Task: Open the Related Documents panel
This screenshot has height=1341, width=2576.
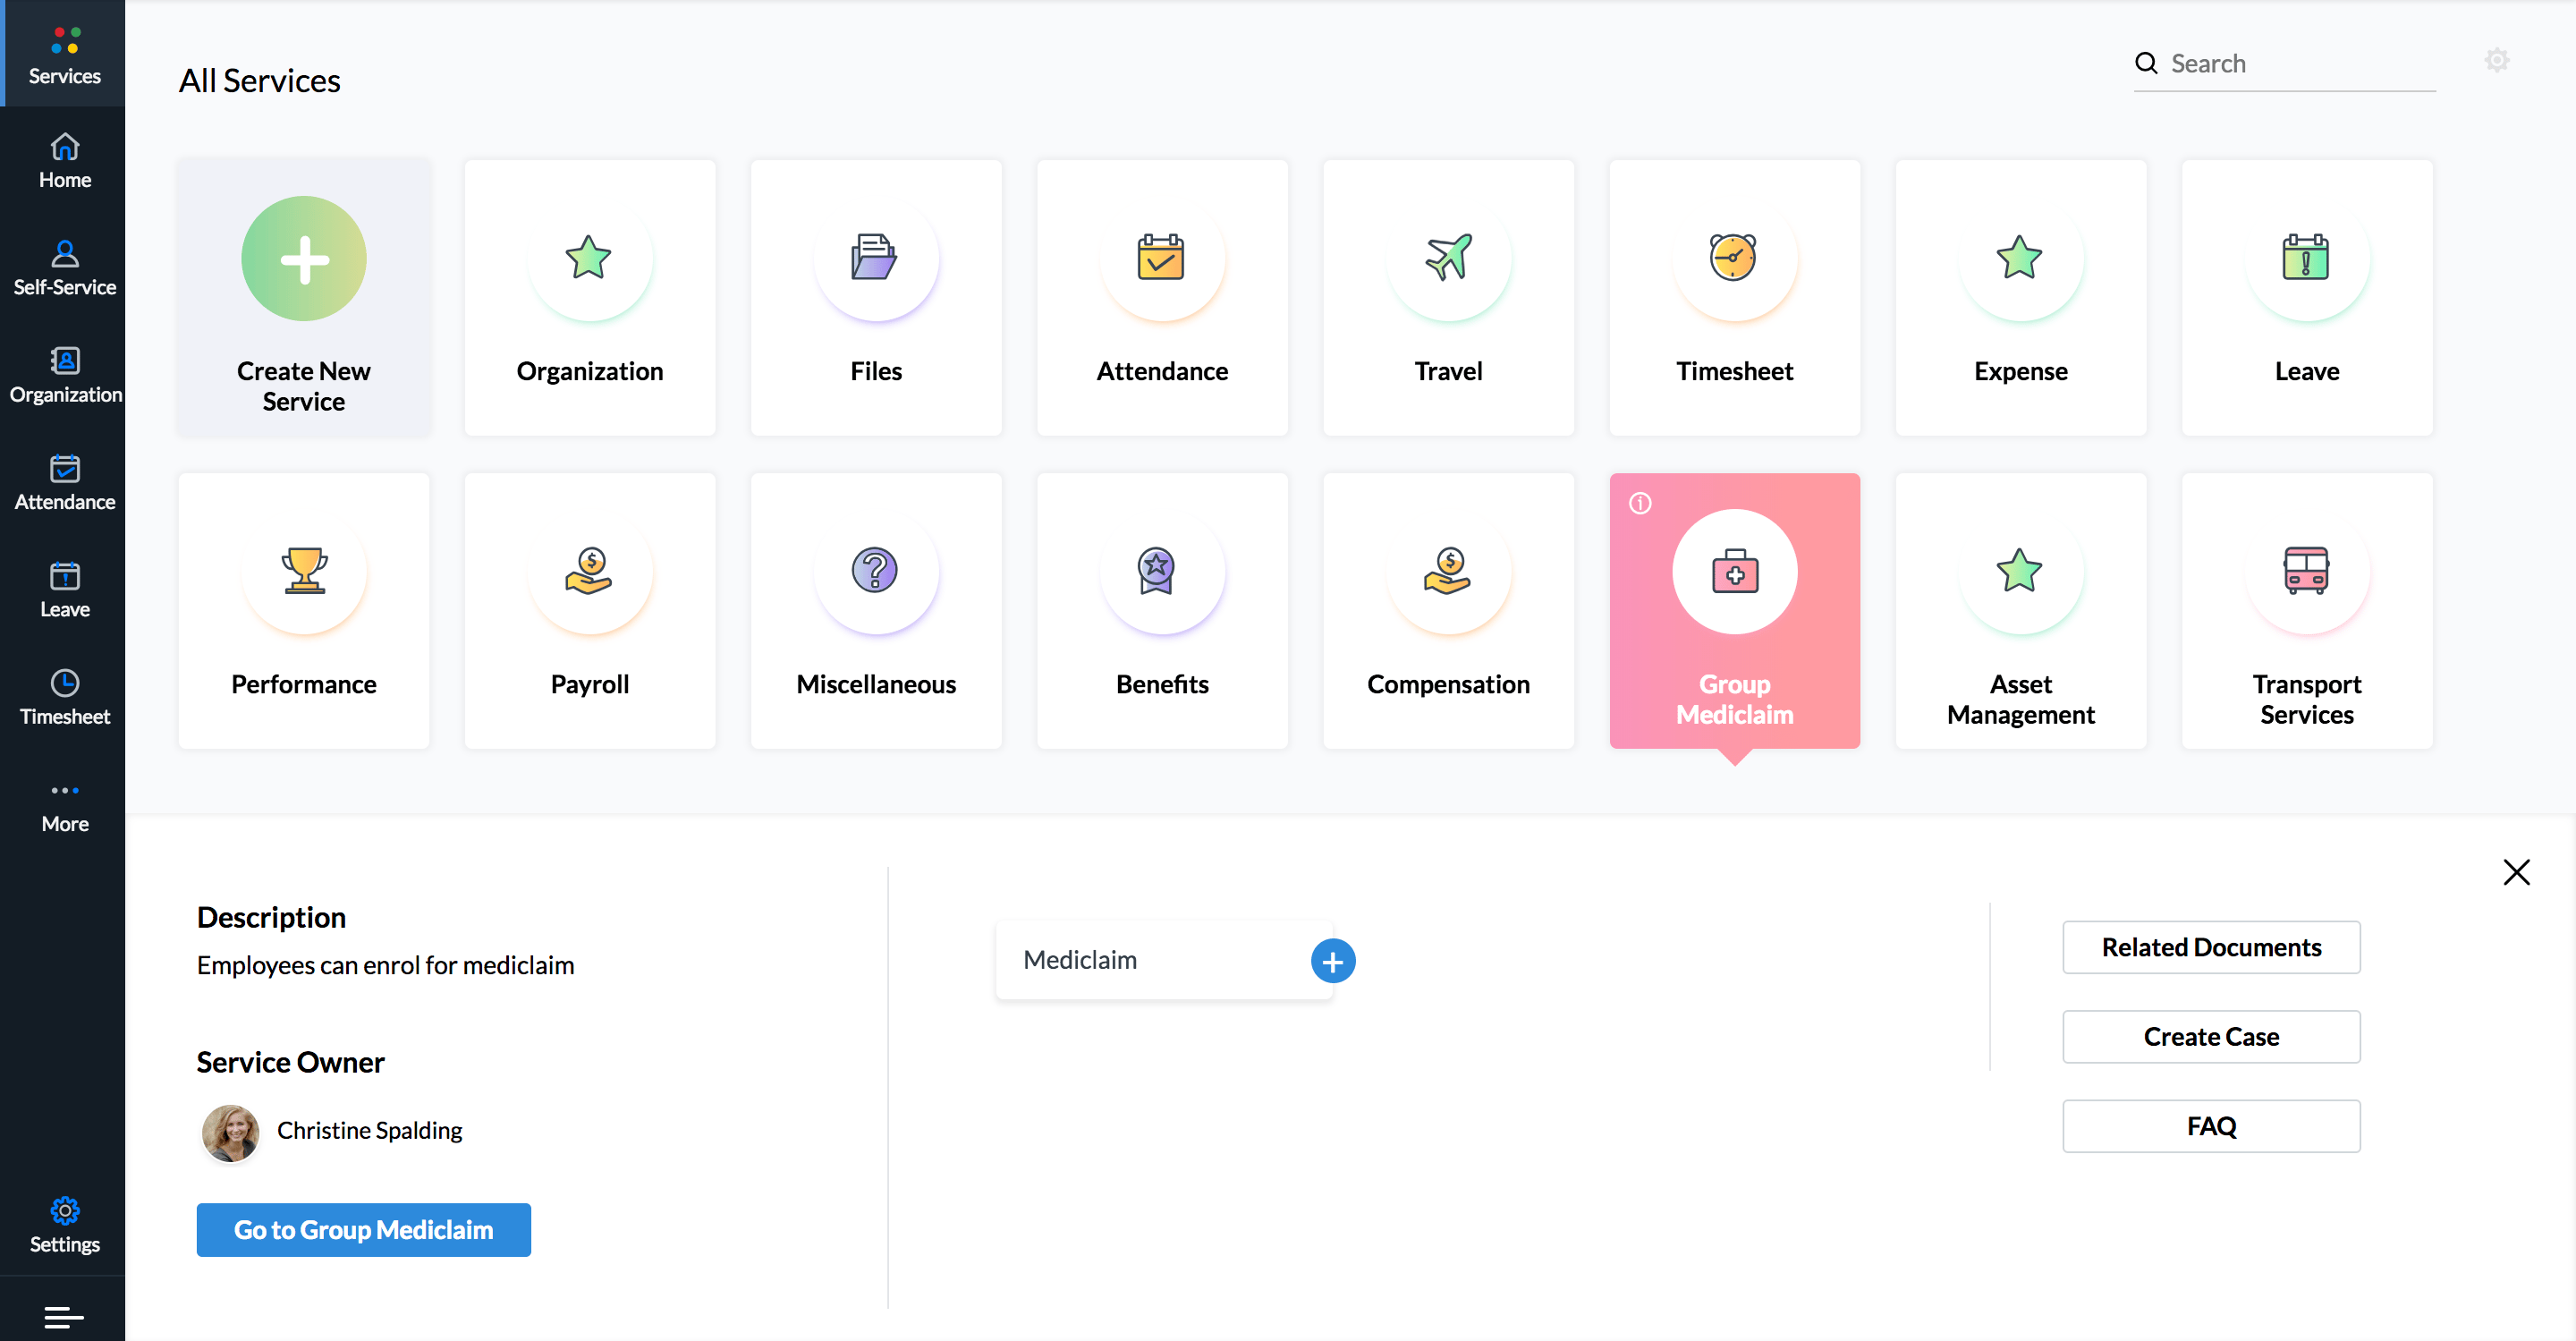Action: click(2210, 947)
